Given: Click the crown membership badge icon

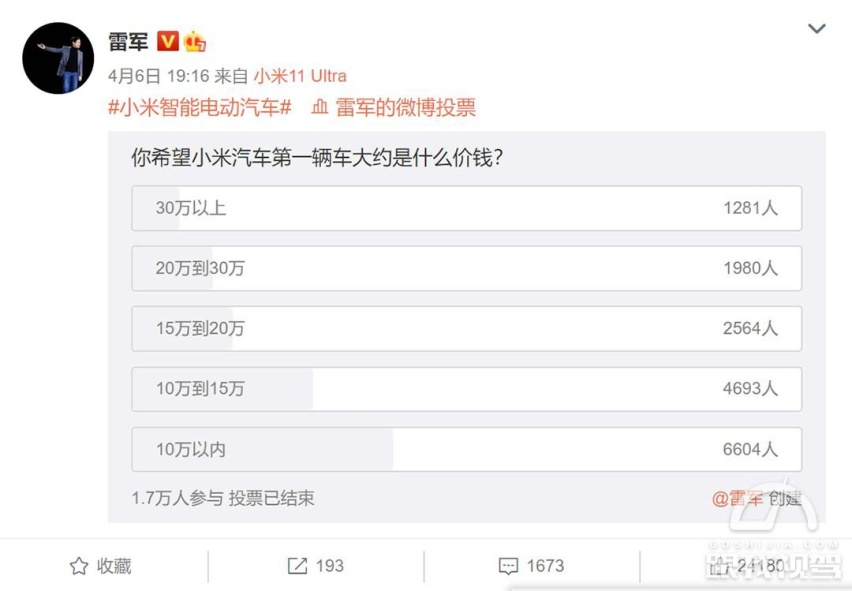Looking at the screenshot, I should (195, 41).
